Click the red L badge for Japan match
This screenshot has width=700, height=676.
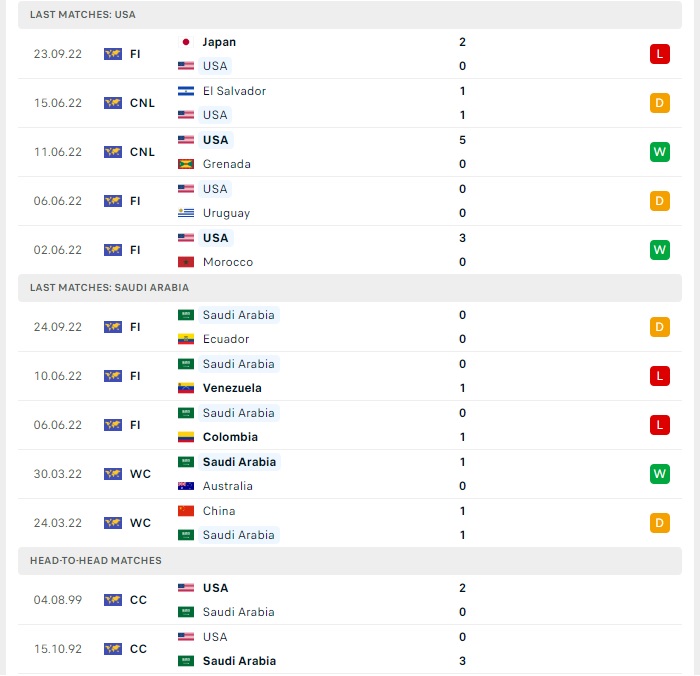[659, 54]
